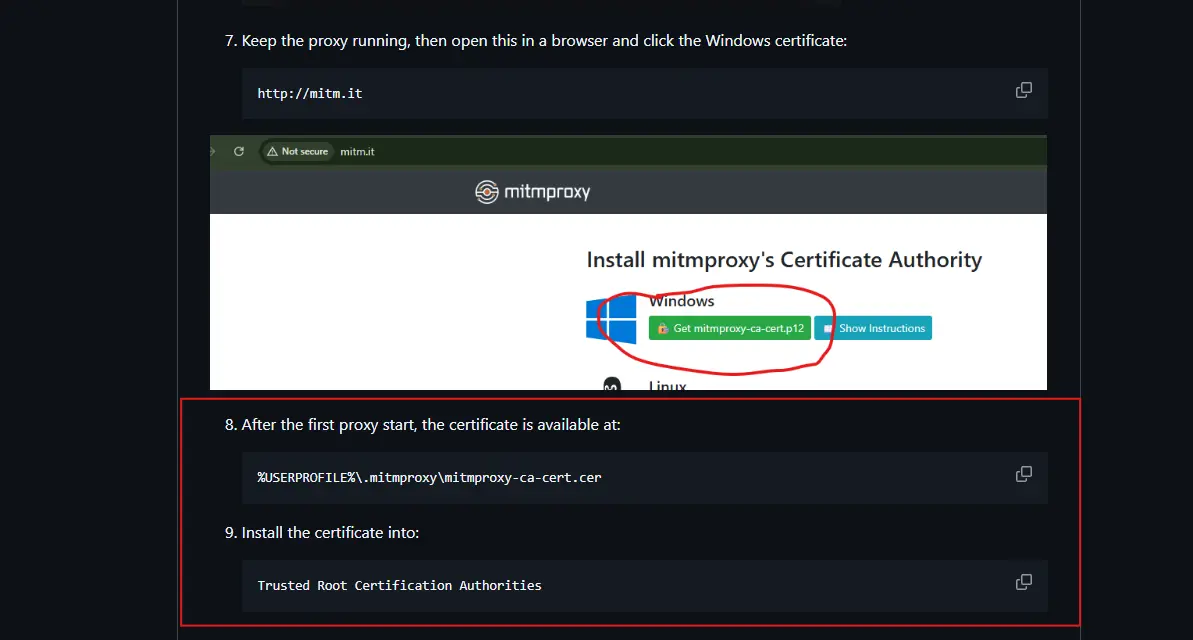The width and height of the screenshot is (1193, 640).
Task: Click the Windows label above cert button
Action: (682, 301)
